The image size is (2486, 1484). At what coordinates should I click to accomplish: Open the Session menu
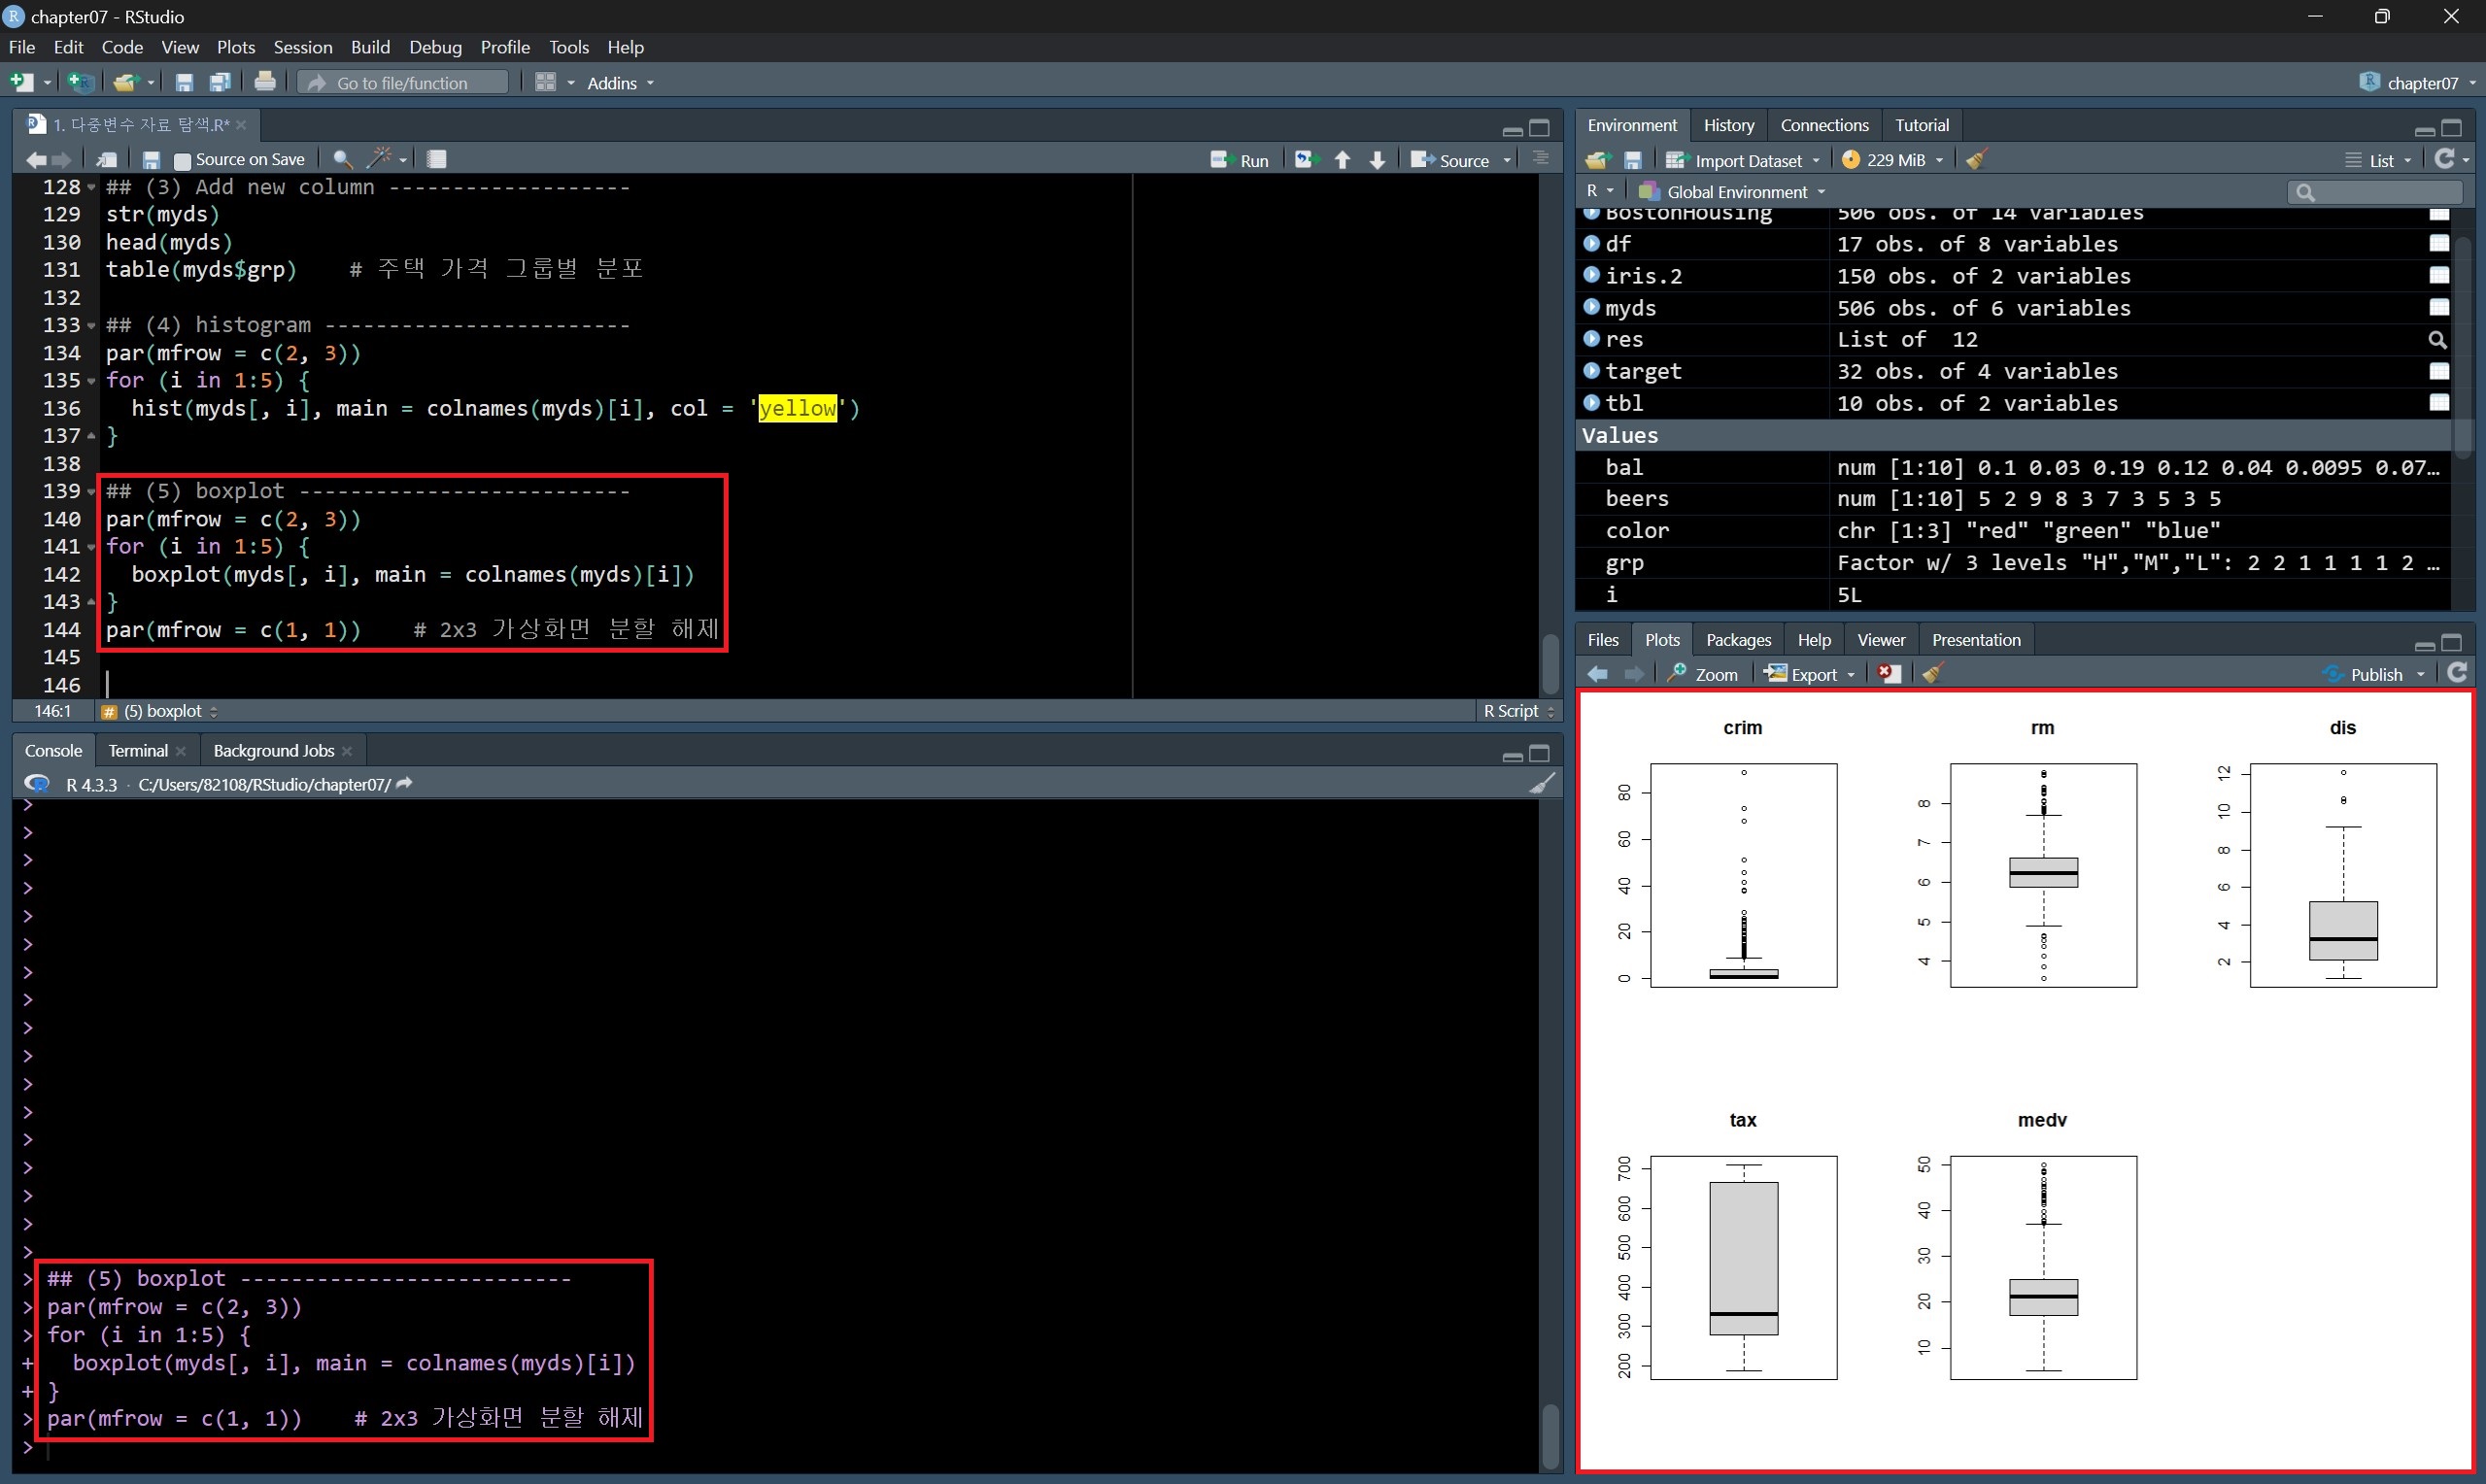(x=302, y=47)
